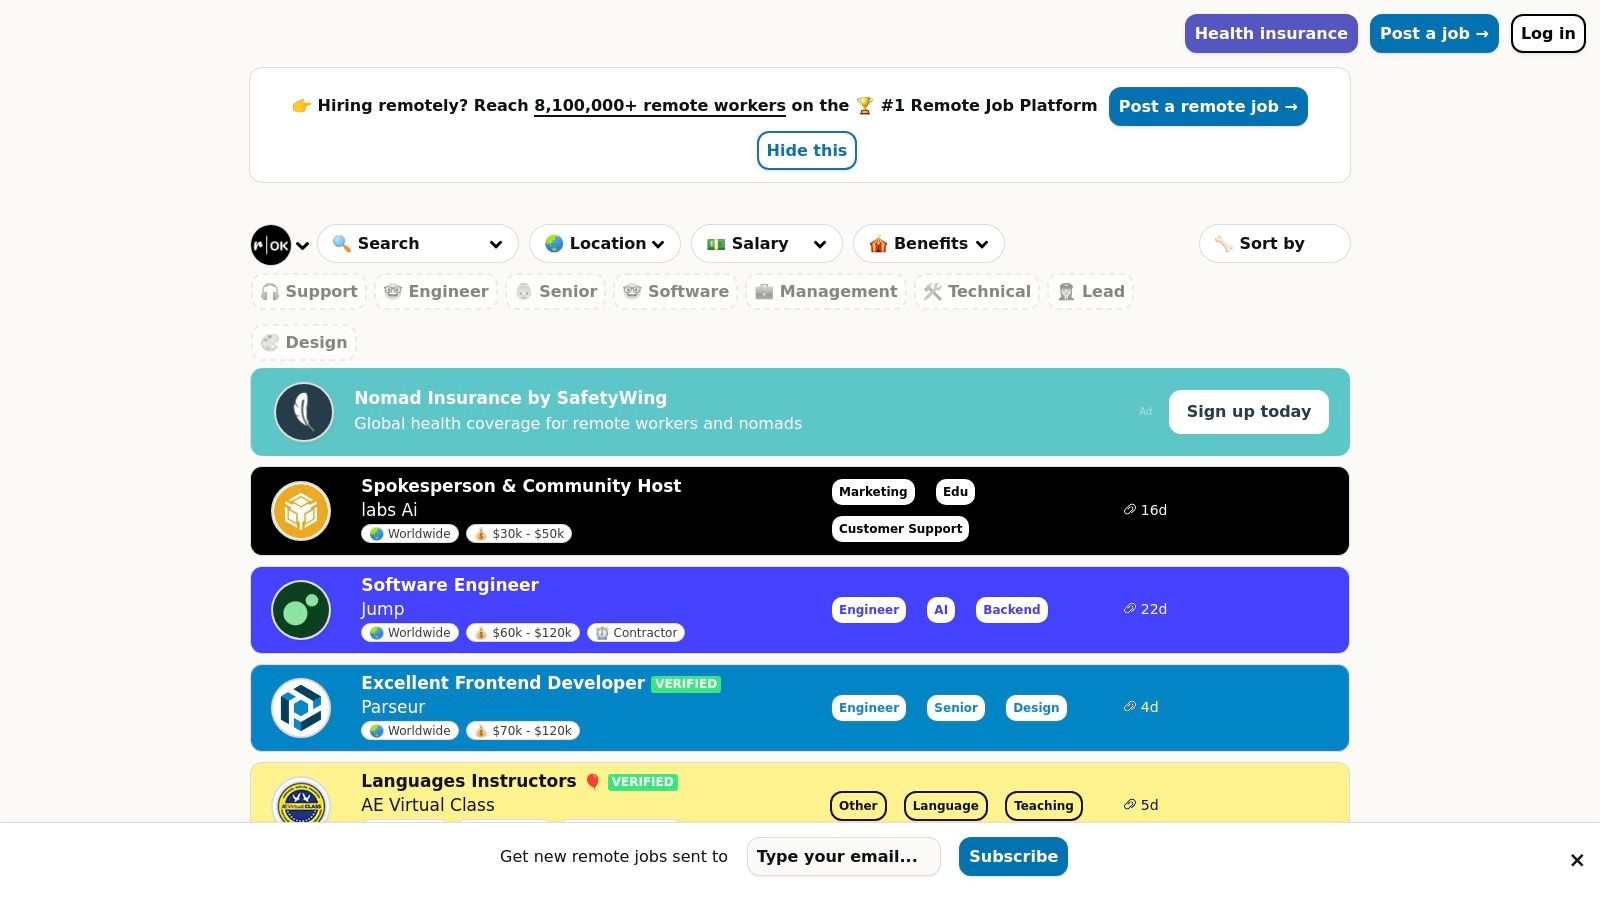Click the Remote OK logo icon

point(270,245)
